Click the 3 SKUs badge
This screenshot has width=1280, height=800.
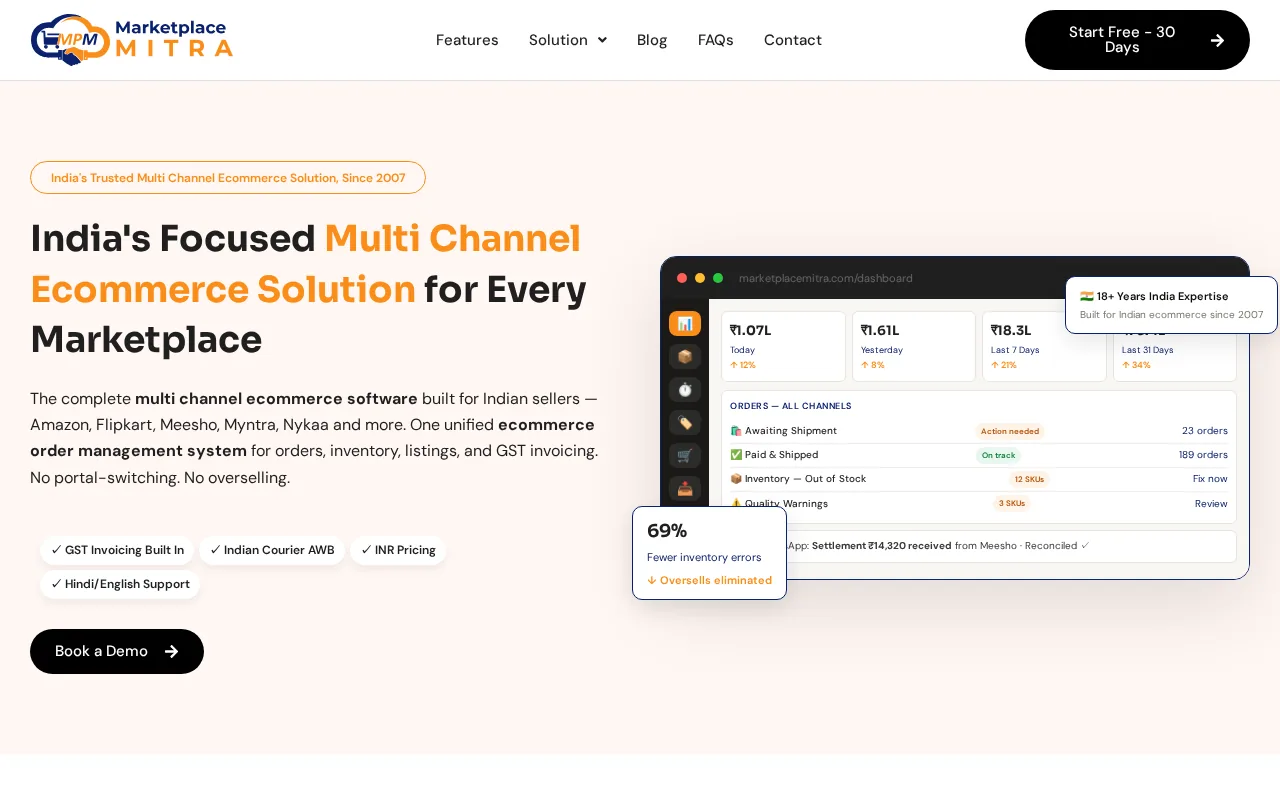[x=1011, y=503]
